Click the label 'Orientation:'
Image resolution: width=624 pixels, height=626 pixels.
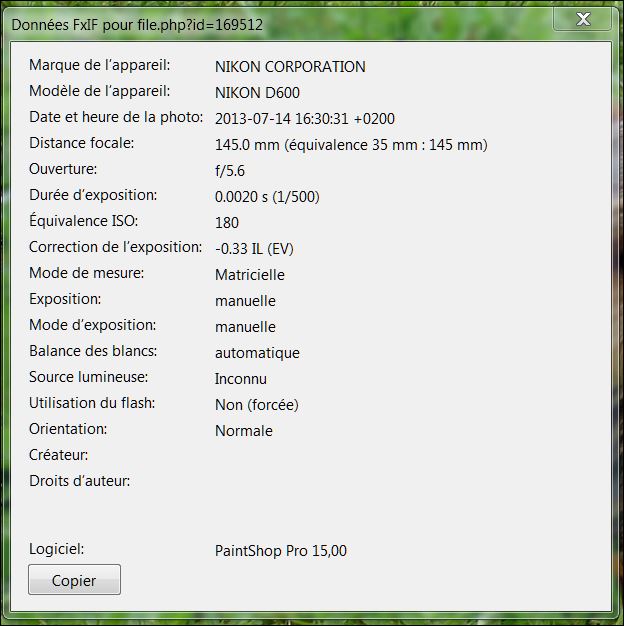[x=68, y=428]
